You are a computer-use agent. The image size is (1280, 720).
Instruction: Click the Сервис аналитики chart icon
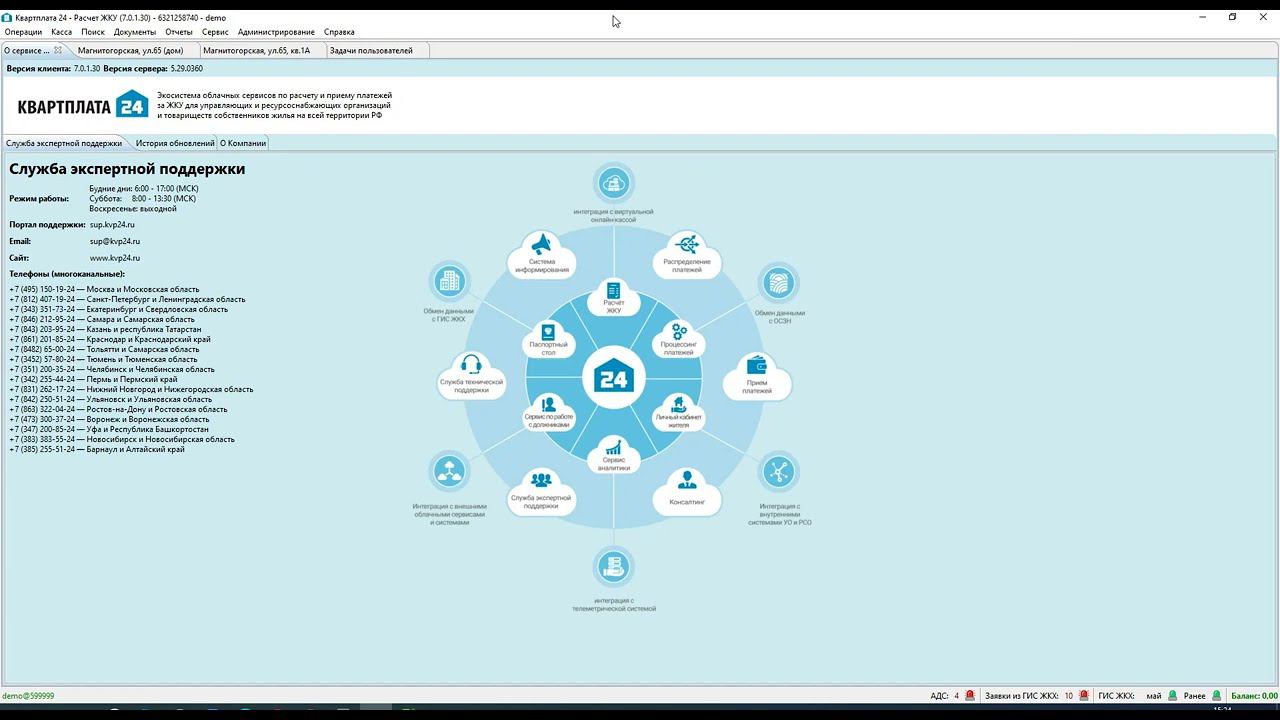614,447
